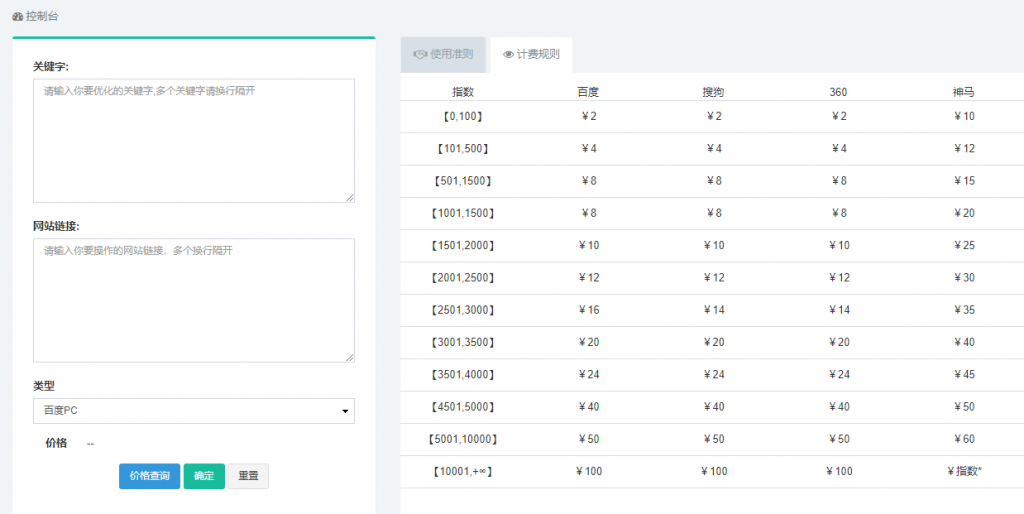This screenshot has width=1024, height=514.
Task: Click the 网站链接 textarea resize handle
Action: (x=349, y=357)
